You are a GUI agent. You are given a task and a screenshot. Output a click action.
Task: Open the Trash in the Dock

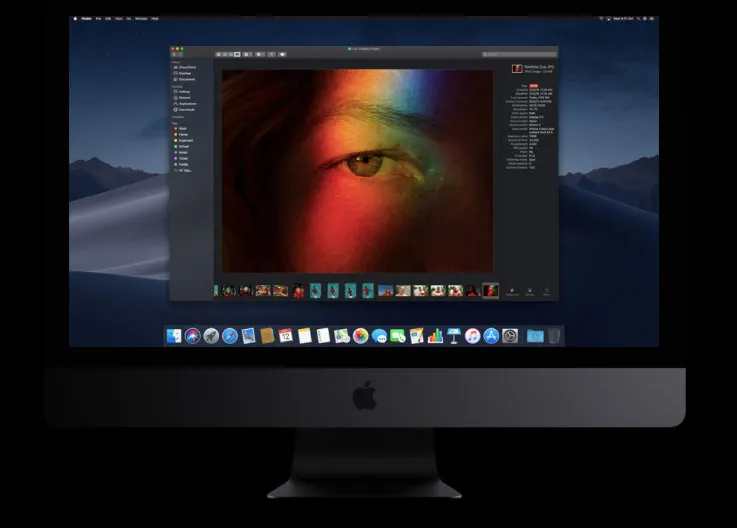click(x=554, y=336)
